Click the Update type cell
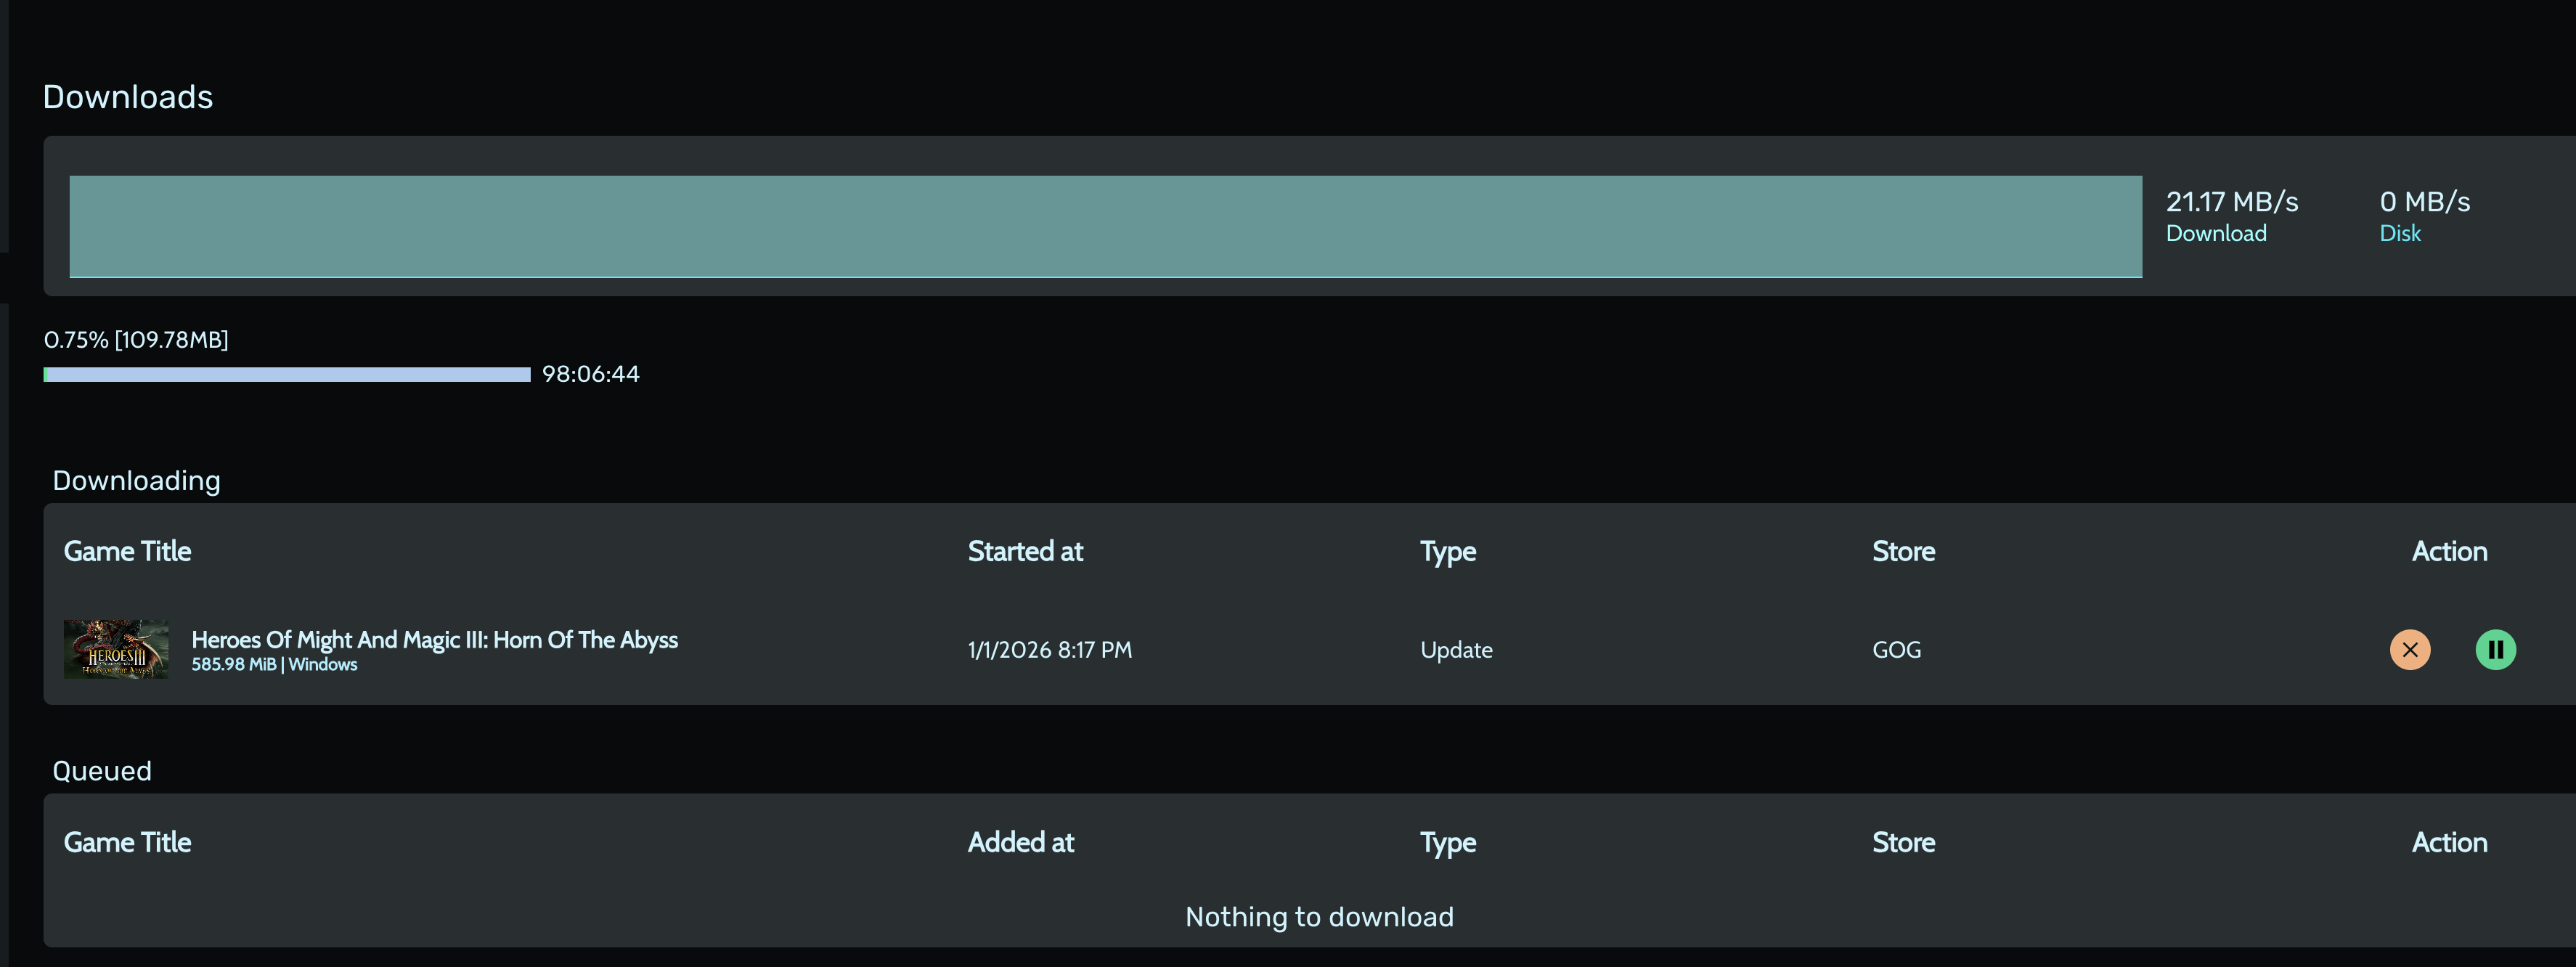 [x=1456, y=650]
